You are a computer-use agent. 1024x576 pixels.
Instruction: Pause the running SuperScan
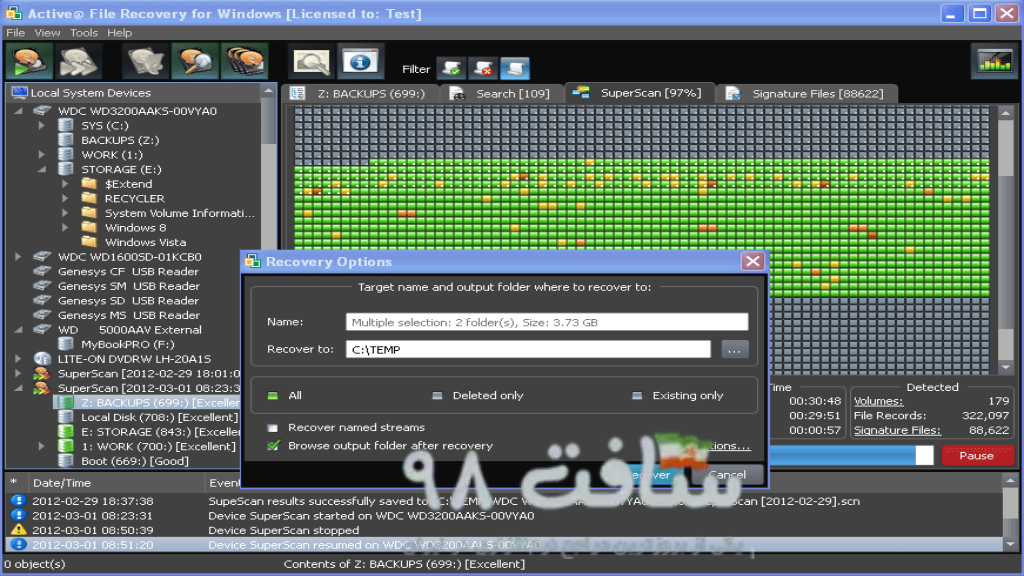click(977, 456)
